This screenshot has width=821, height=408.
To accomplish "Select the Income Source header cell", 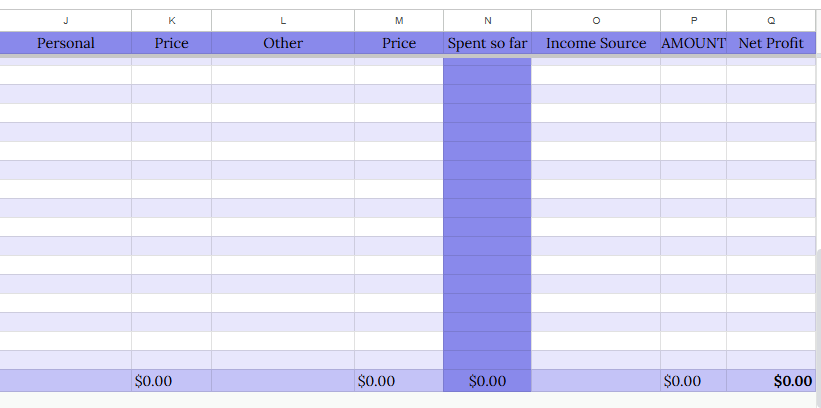I will [596, 43].
